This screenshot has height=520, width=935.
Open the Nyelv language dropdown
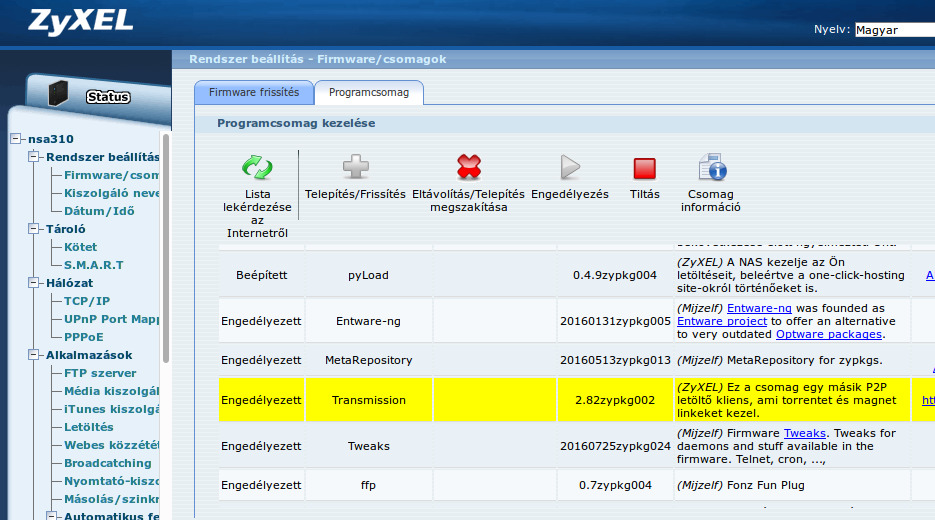click(894, 30)
